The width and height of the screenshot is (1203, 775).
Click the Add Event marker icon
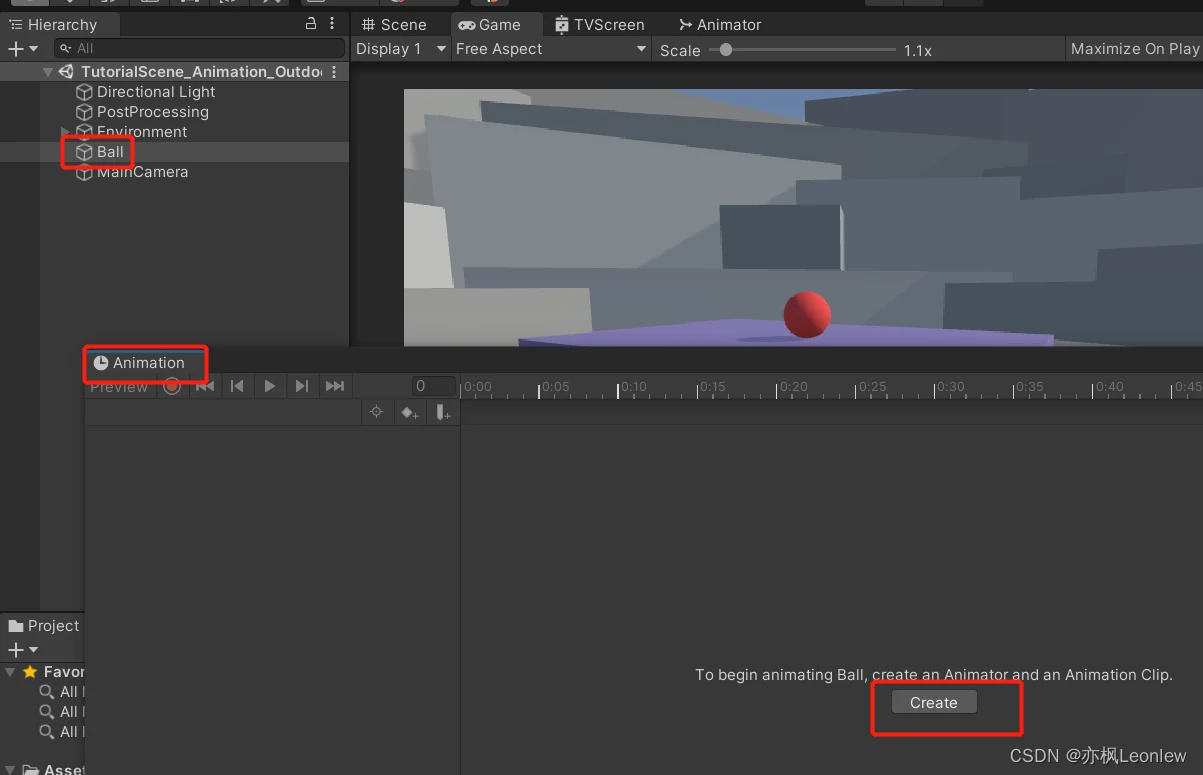click(443, 412)
